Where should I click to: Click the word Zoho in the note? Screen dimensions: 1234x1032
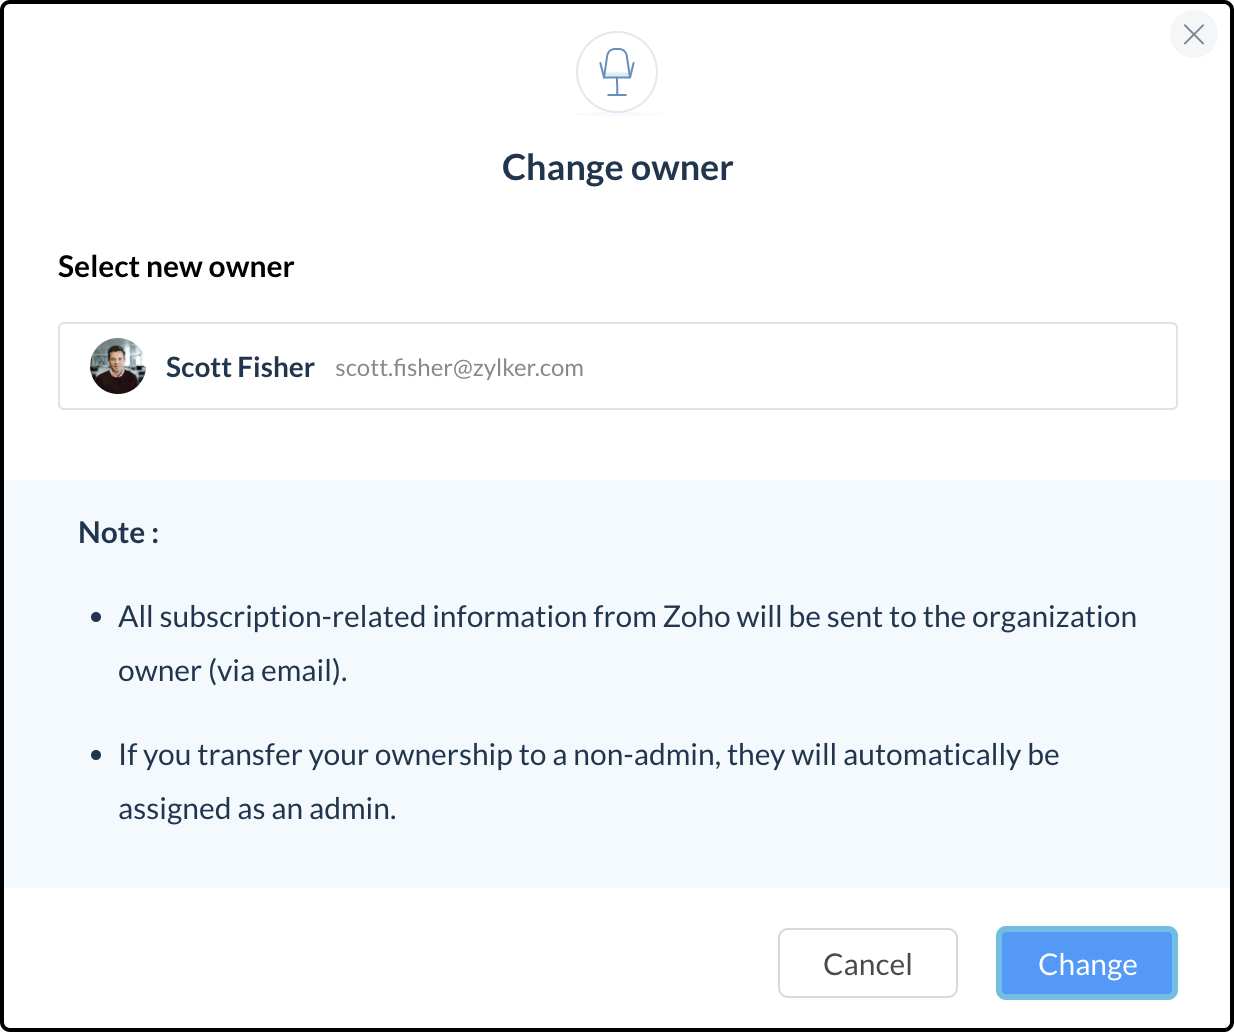(x=696, y=617)
